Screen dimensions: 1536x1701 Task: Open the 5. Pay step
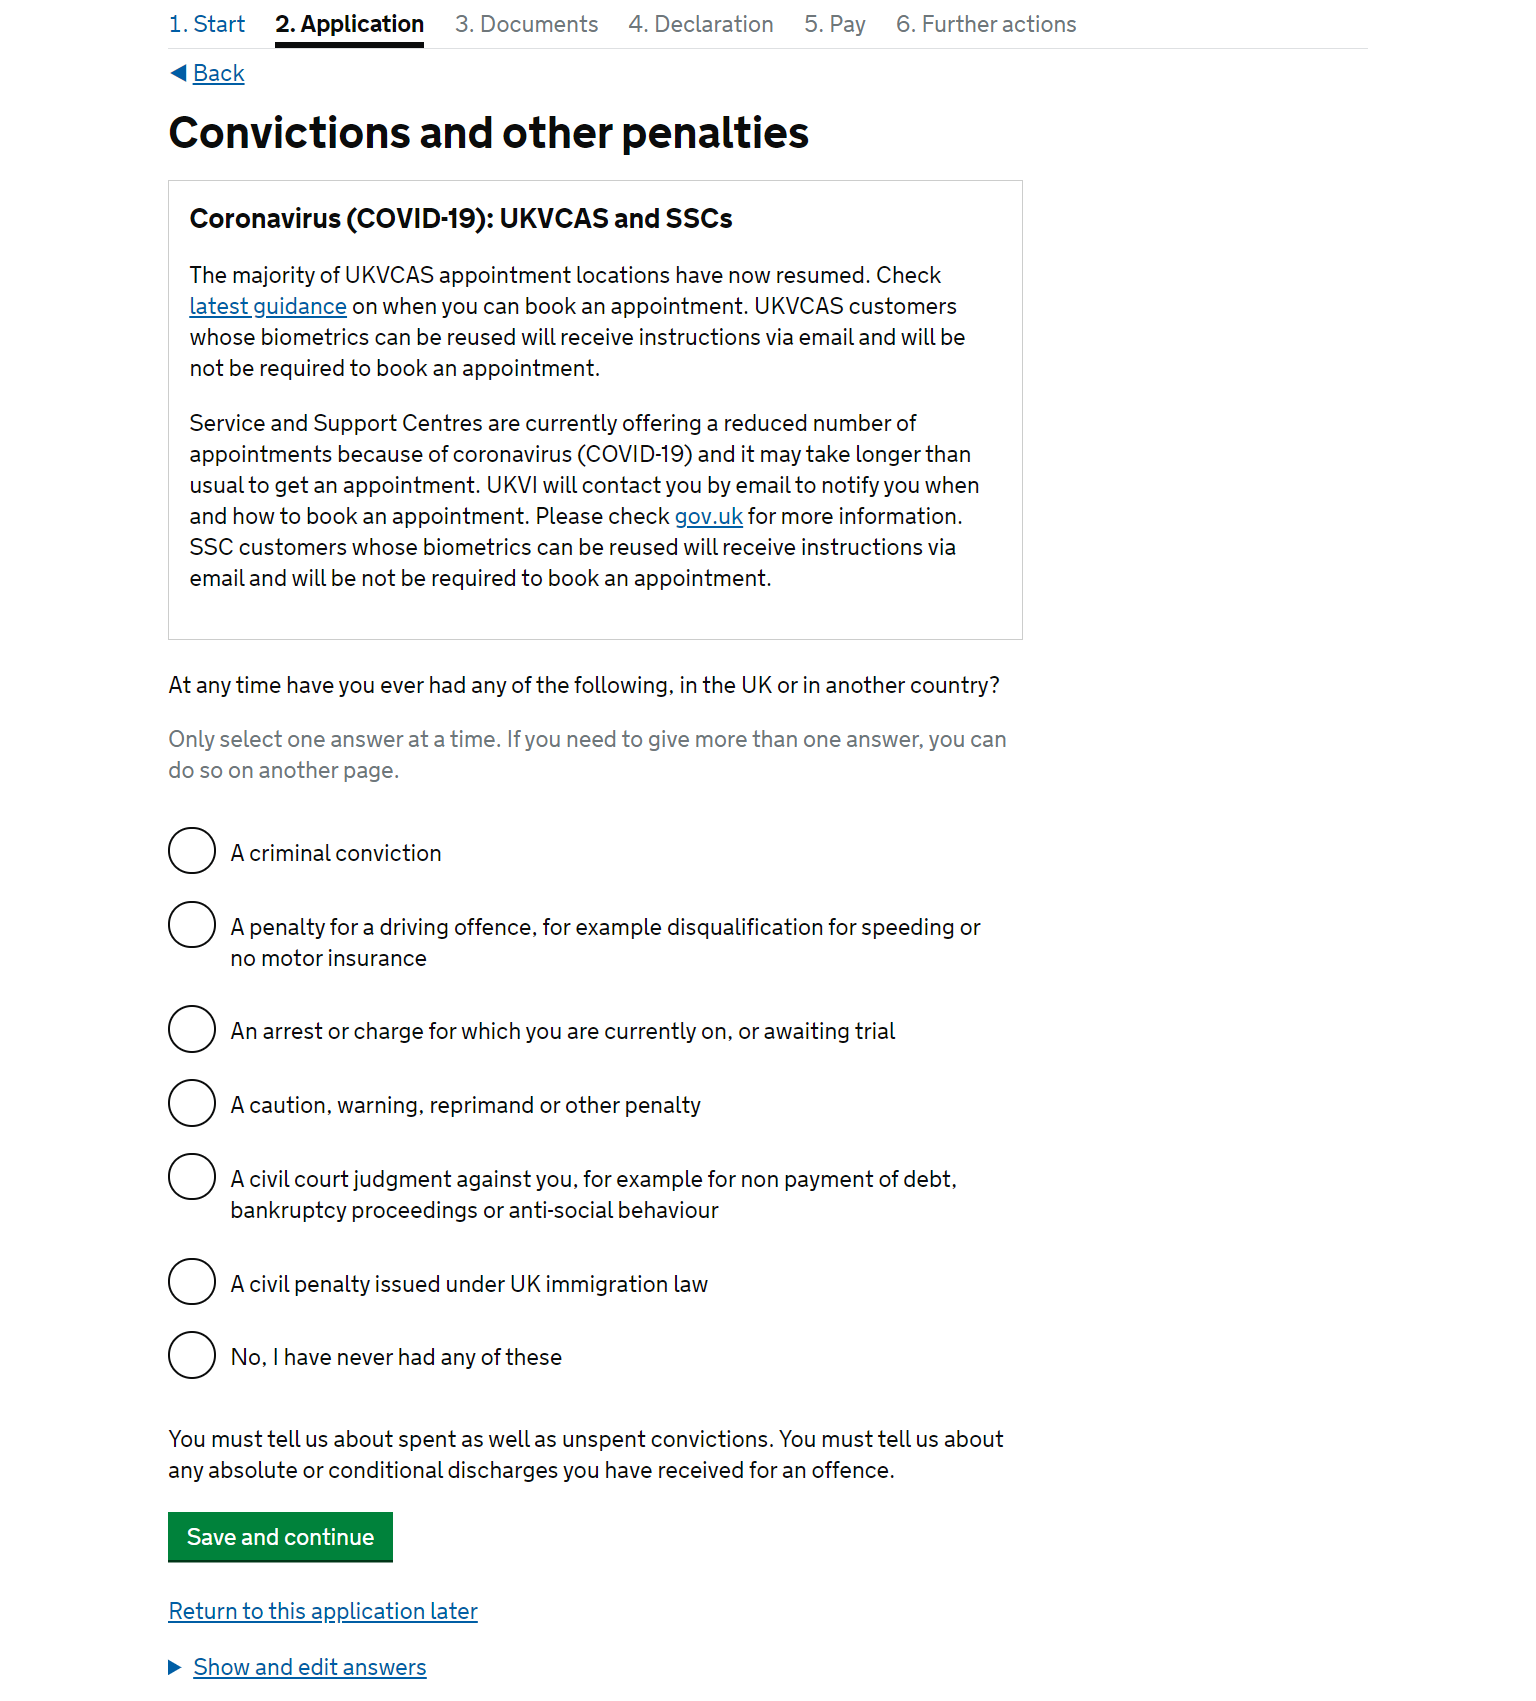835,24
